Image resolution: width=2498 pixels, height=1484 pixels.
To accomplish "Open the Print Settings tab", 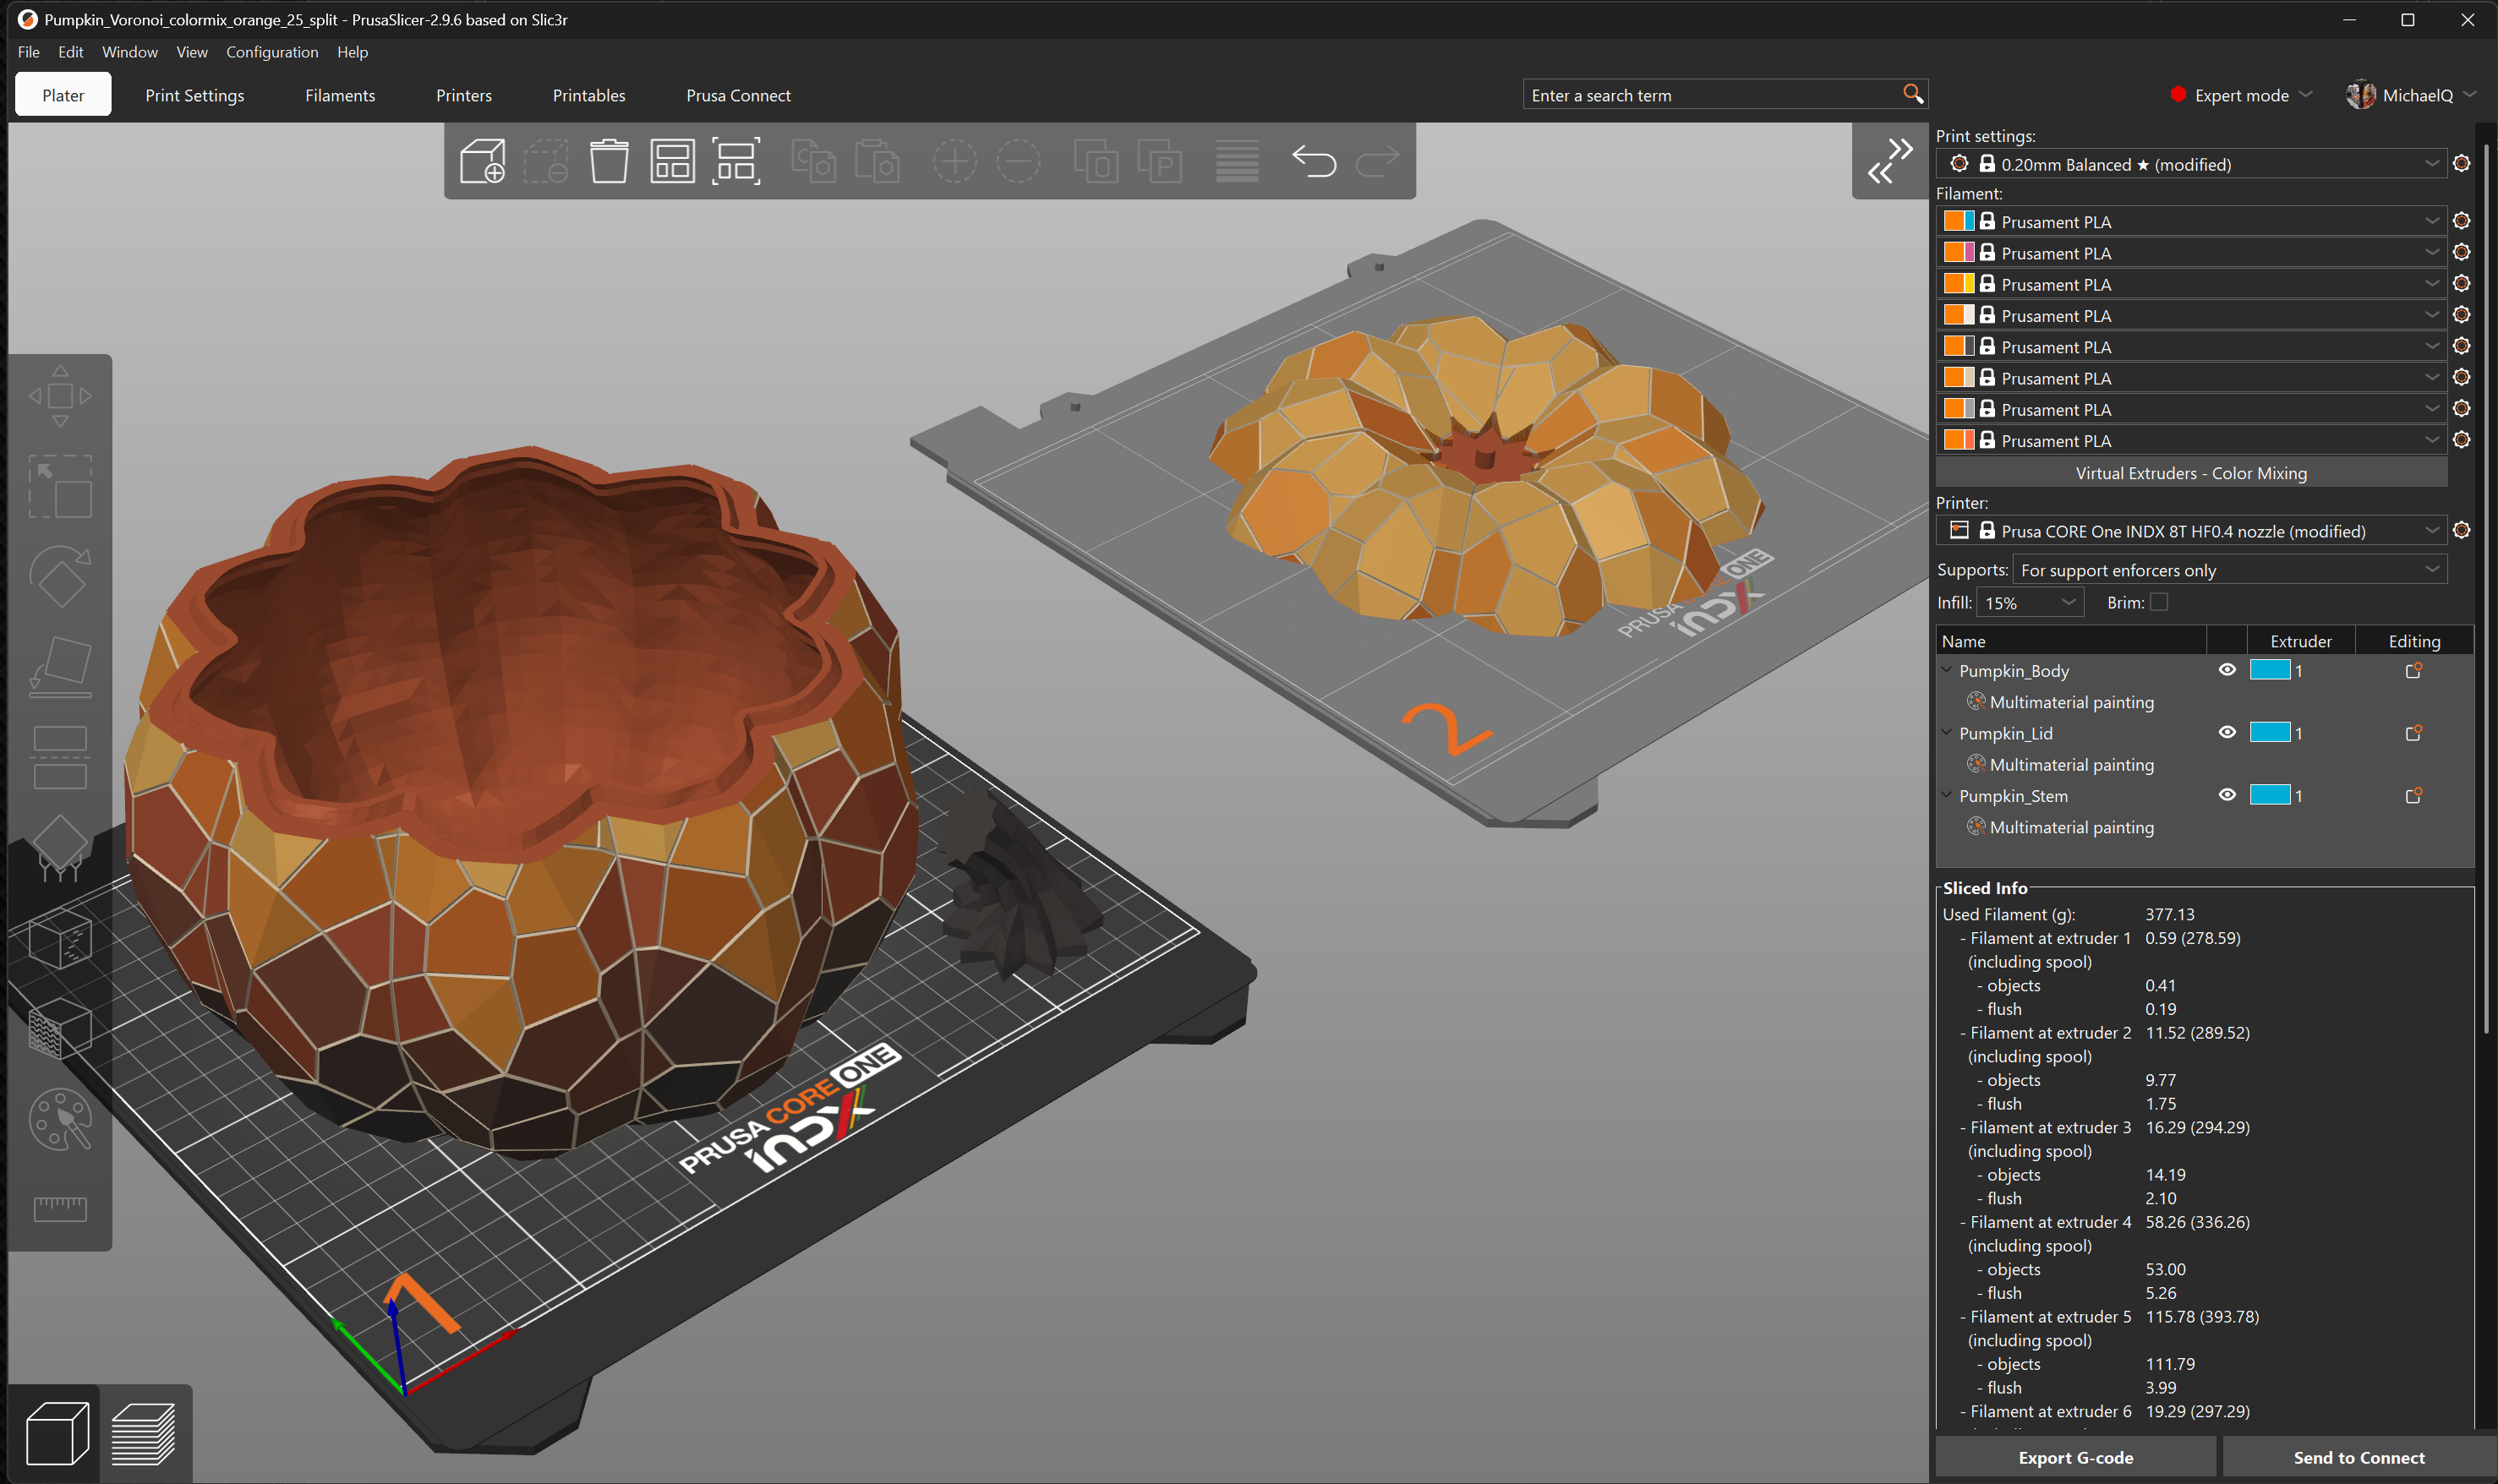I will [x=194, y=95].
